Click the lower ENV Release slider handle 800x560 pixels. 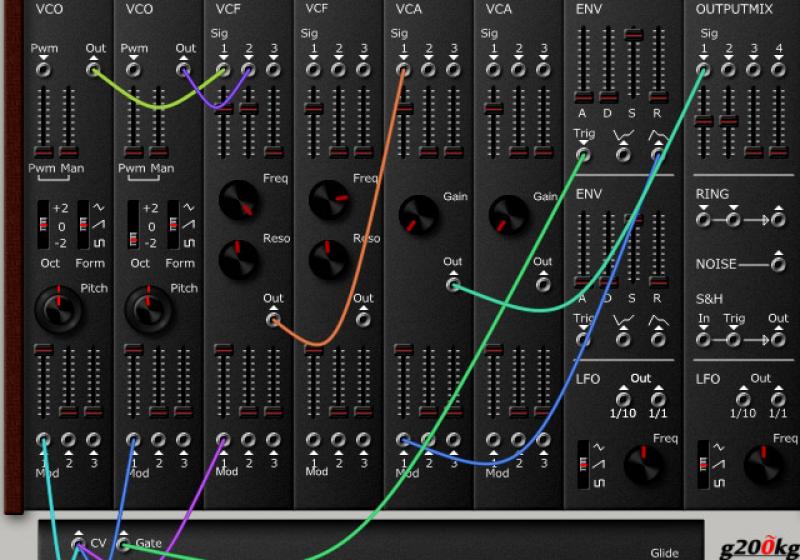point(658,282)
